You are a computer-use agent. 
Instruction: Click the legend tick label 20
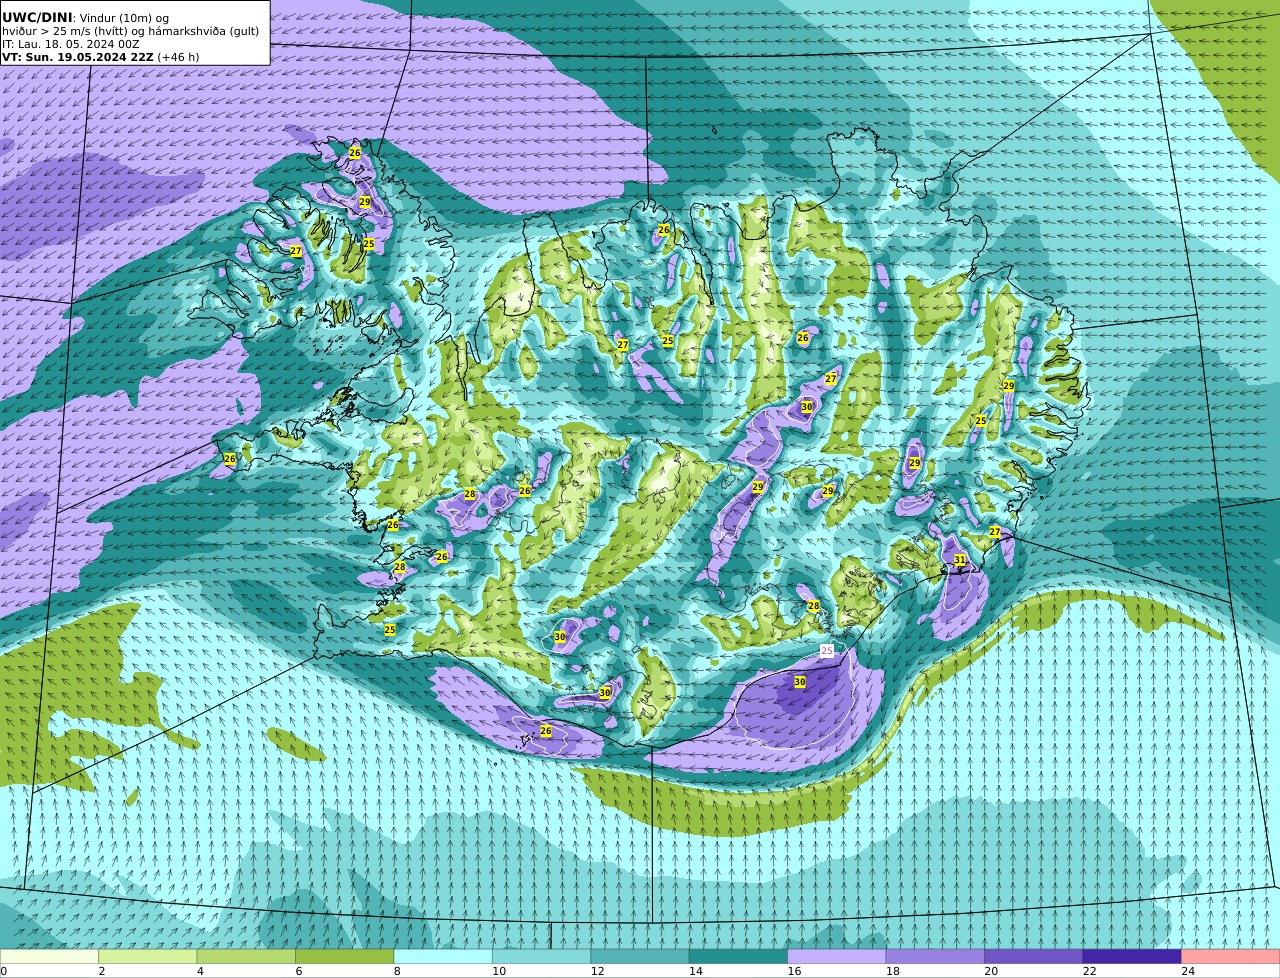tap(990, 971)
